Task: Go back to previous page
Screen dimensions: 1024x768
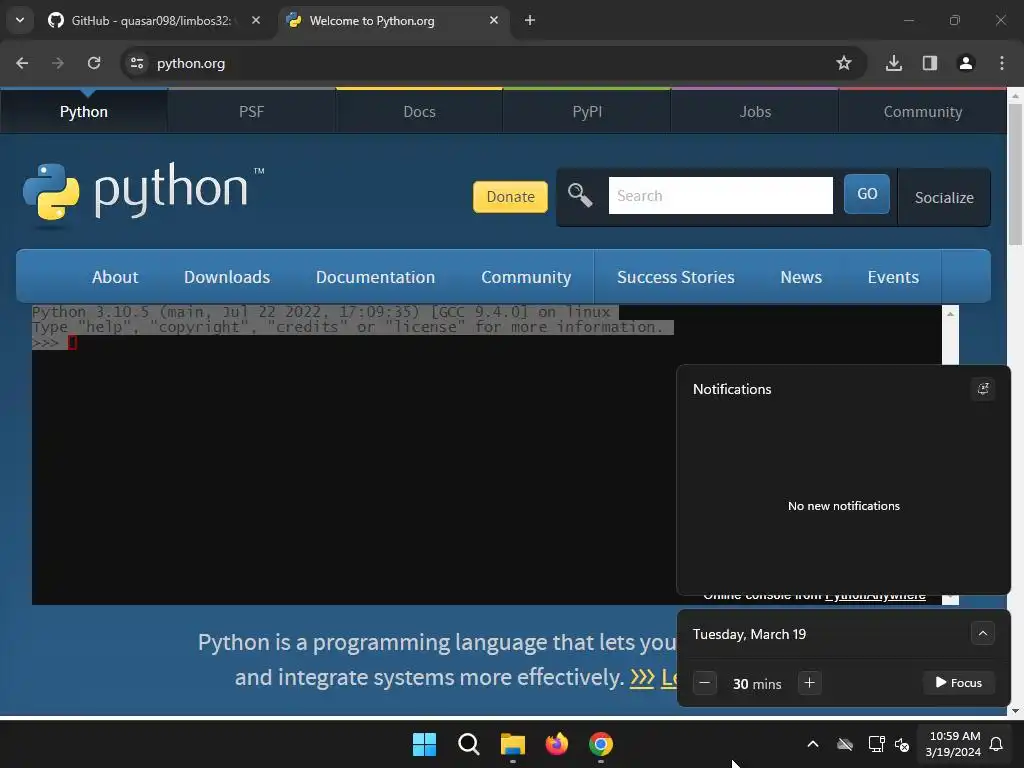Action: tap(22, 63)
